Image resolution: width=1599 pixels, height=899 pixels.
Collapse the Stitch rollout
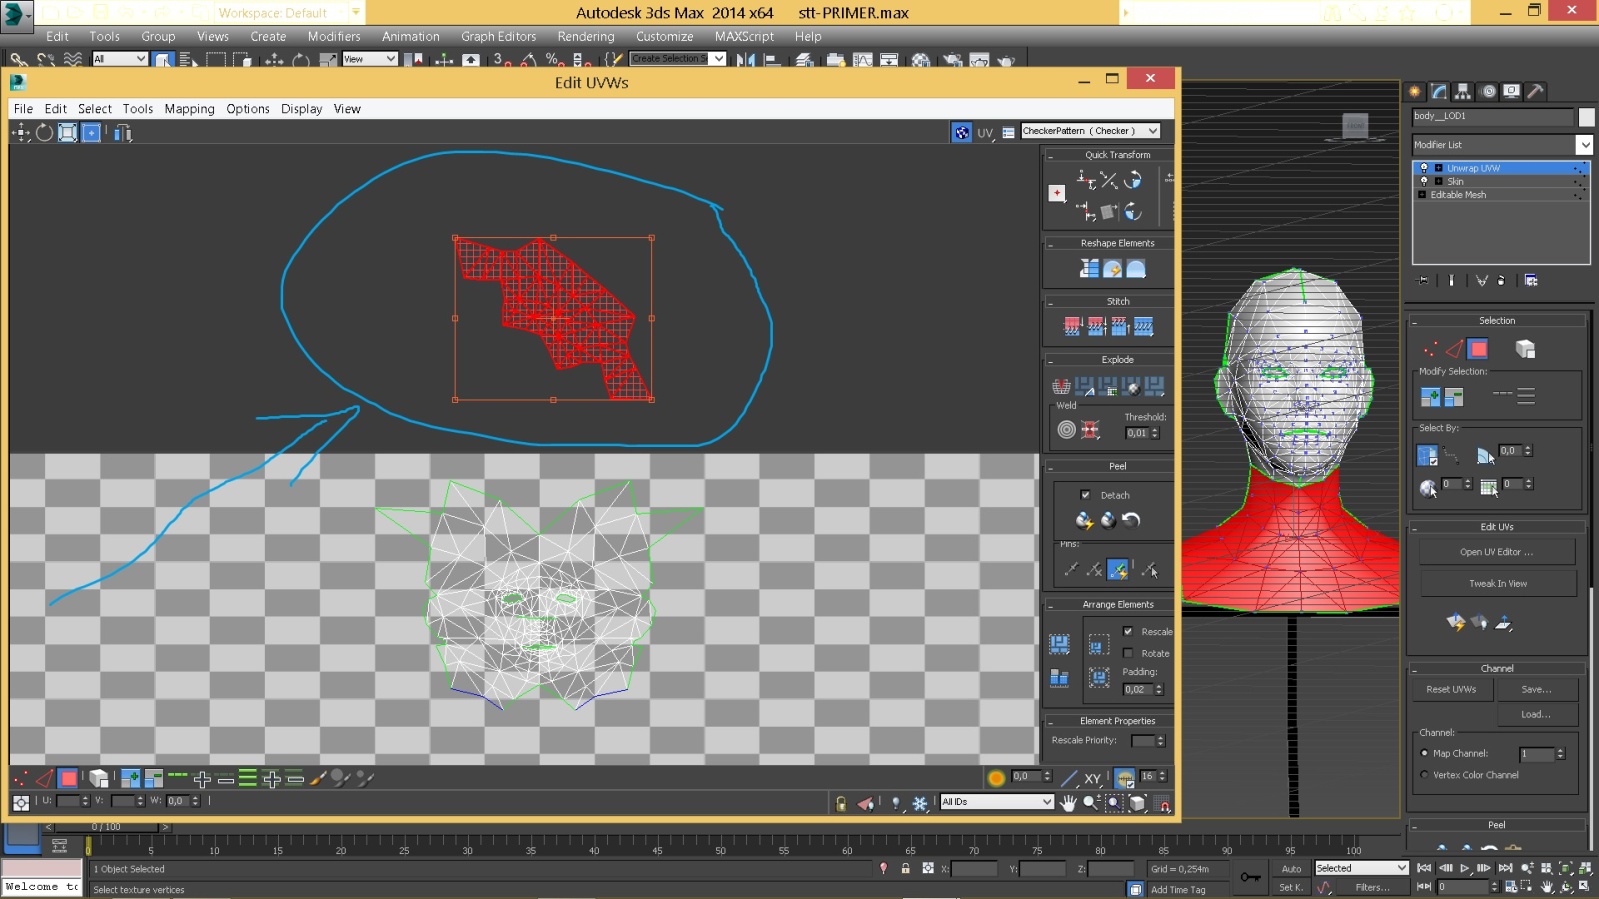[1051, 302]
